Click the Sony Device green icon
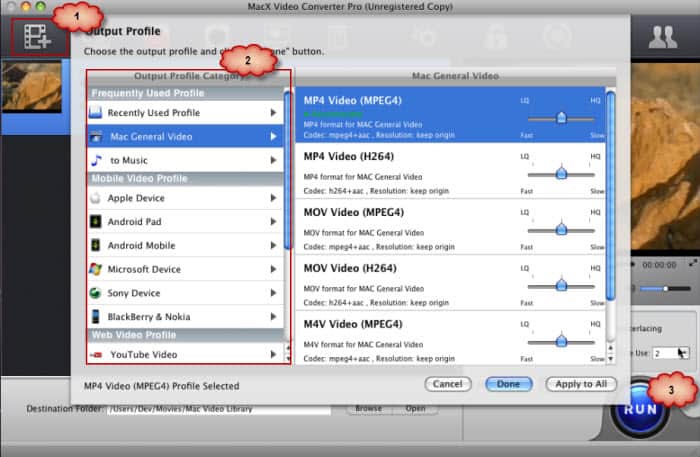The width and height of the screenshot is (700, 457). [x=95, y=293]
